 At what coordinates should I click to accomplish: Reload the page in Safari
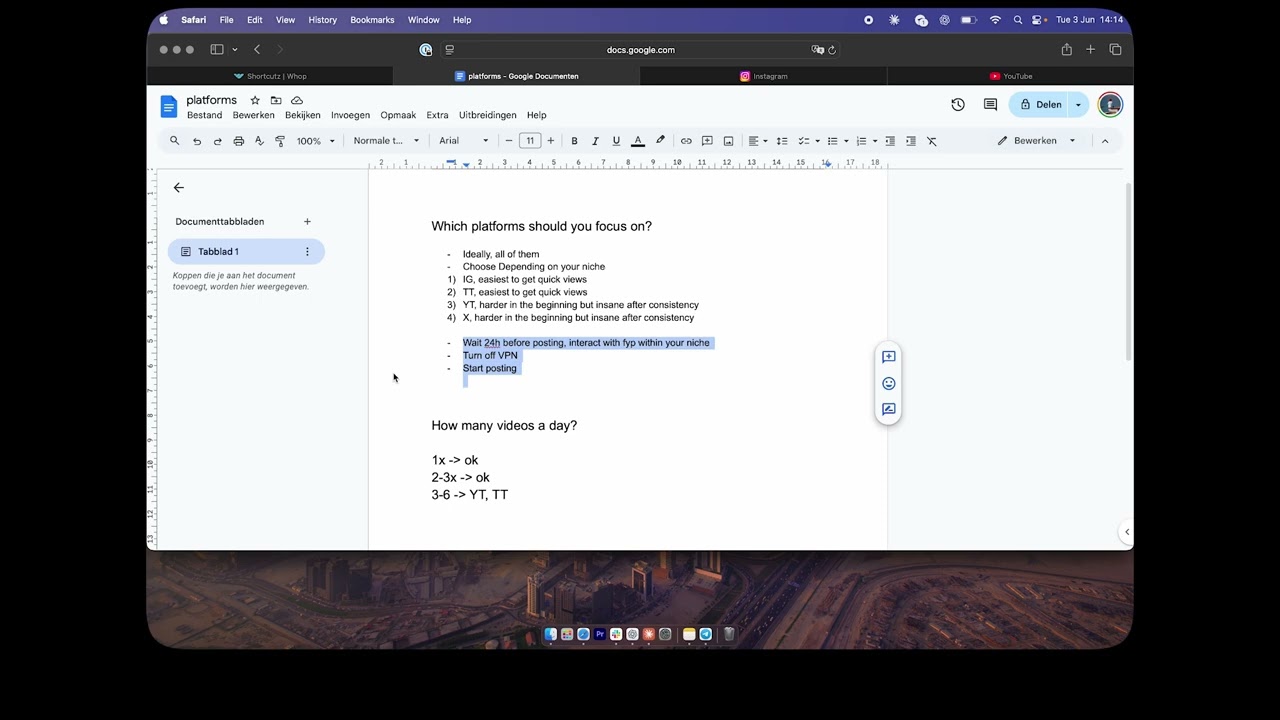point(832,49)
